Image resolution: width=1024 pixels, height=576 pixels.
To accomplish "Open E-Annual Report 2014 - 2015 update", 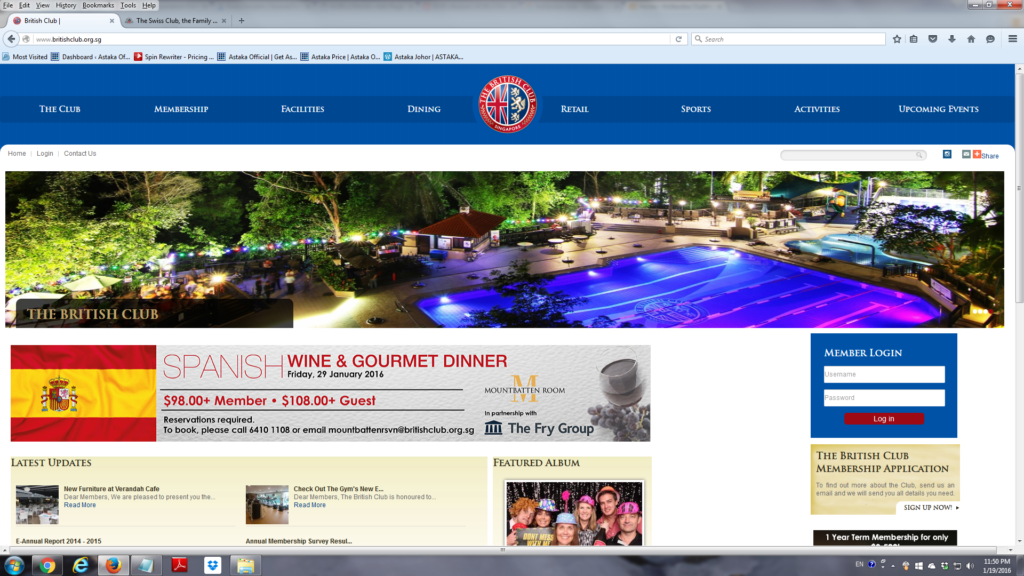I will [x=59, y=541].
